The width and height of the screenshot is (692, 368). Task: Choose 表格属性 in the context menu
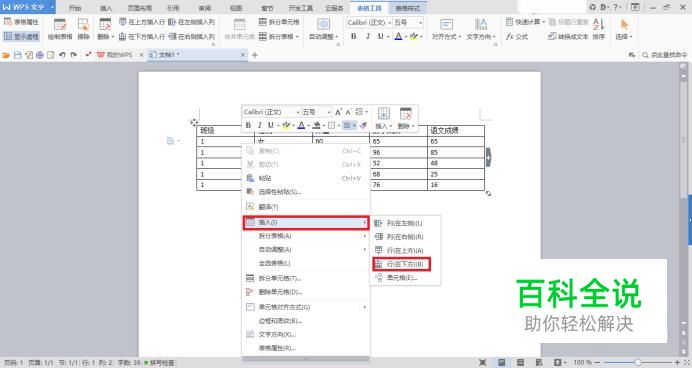point(306,348)
